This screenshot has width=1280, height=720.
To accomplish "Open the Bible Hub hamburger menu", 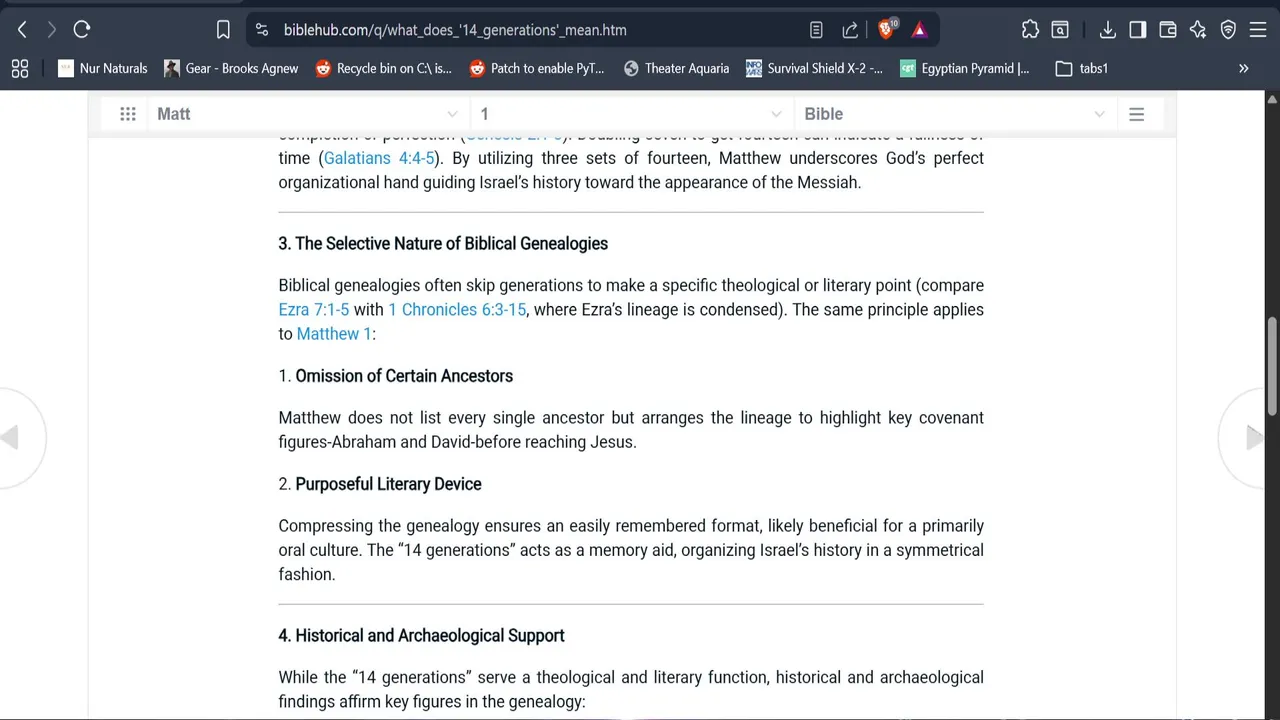I will click(1136, 114).
